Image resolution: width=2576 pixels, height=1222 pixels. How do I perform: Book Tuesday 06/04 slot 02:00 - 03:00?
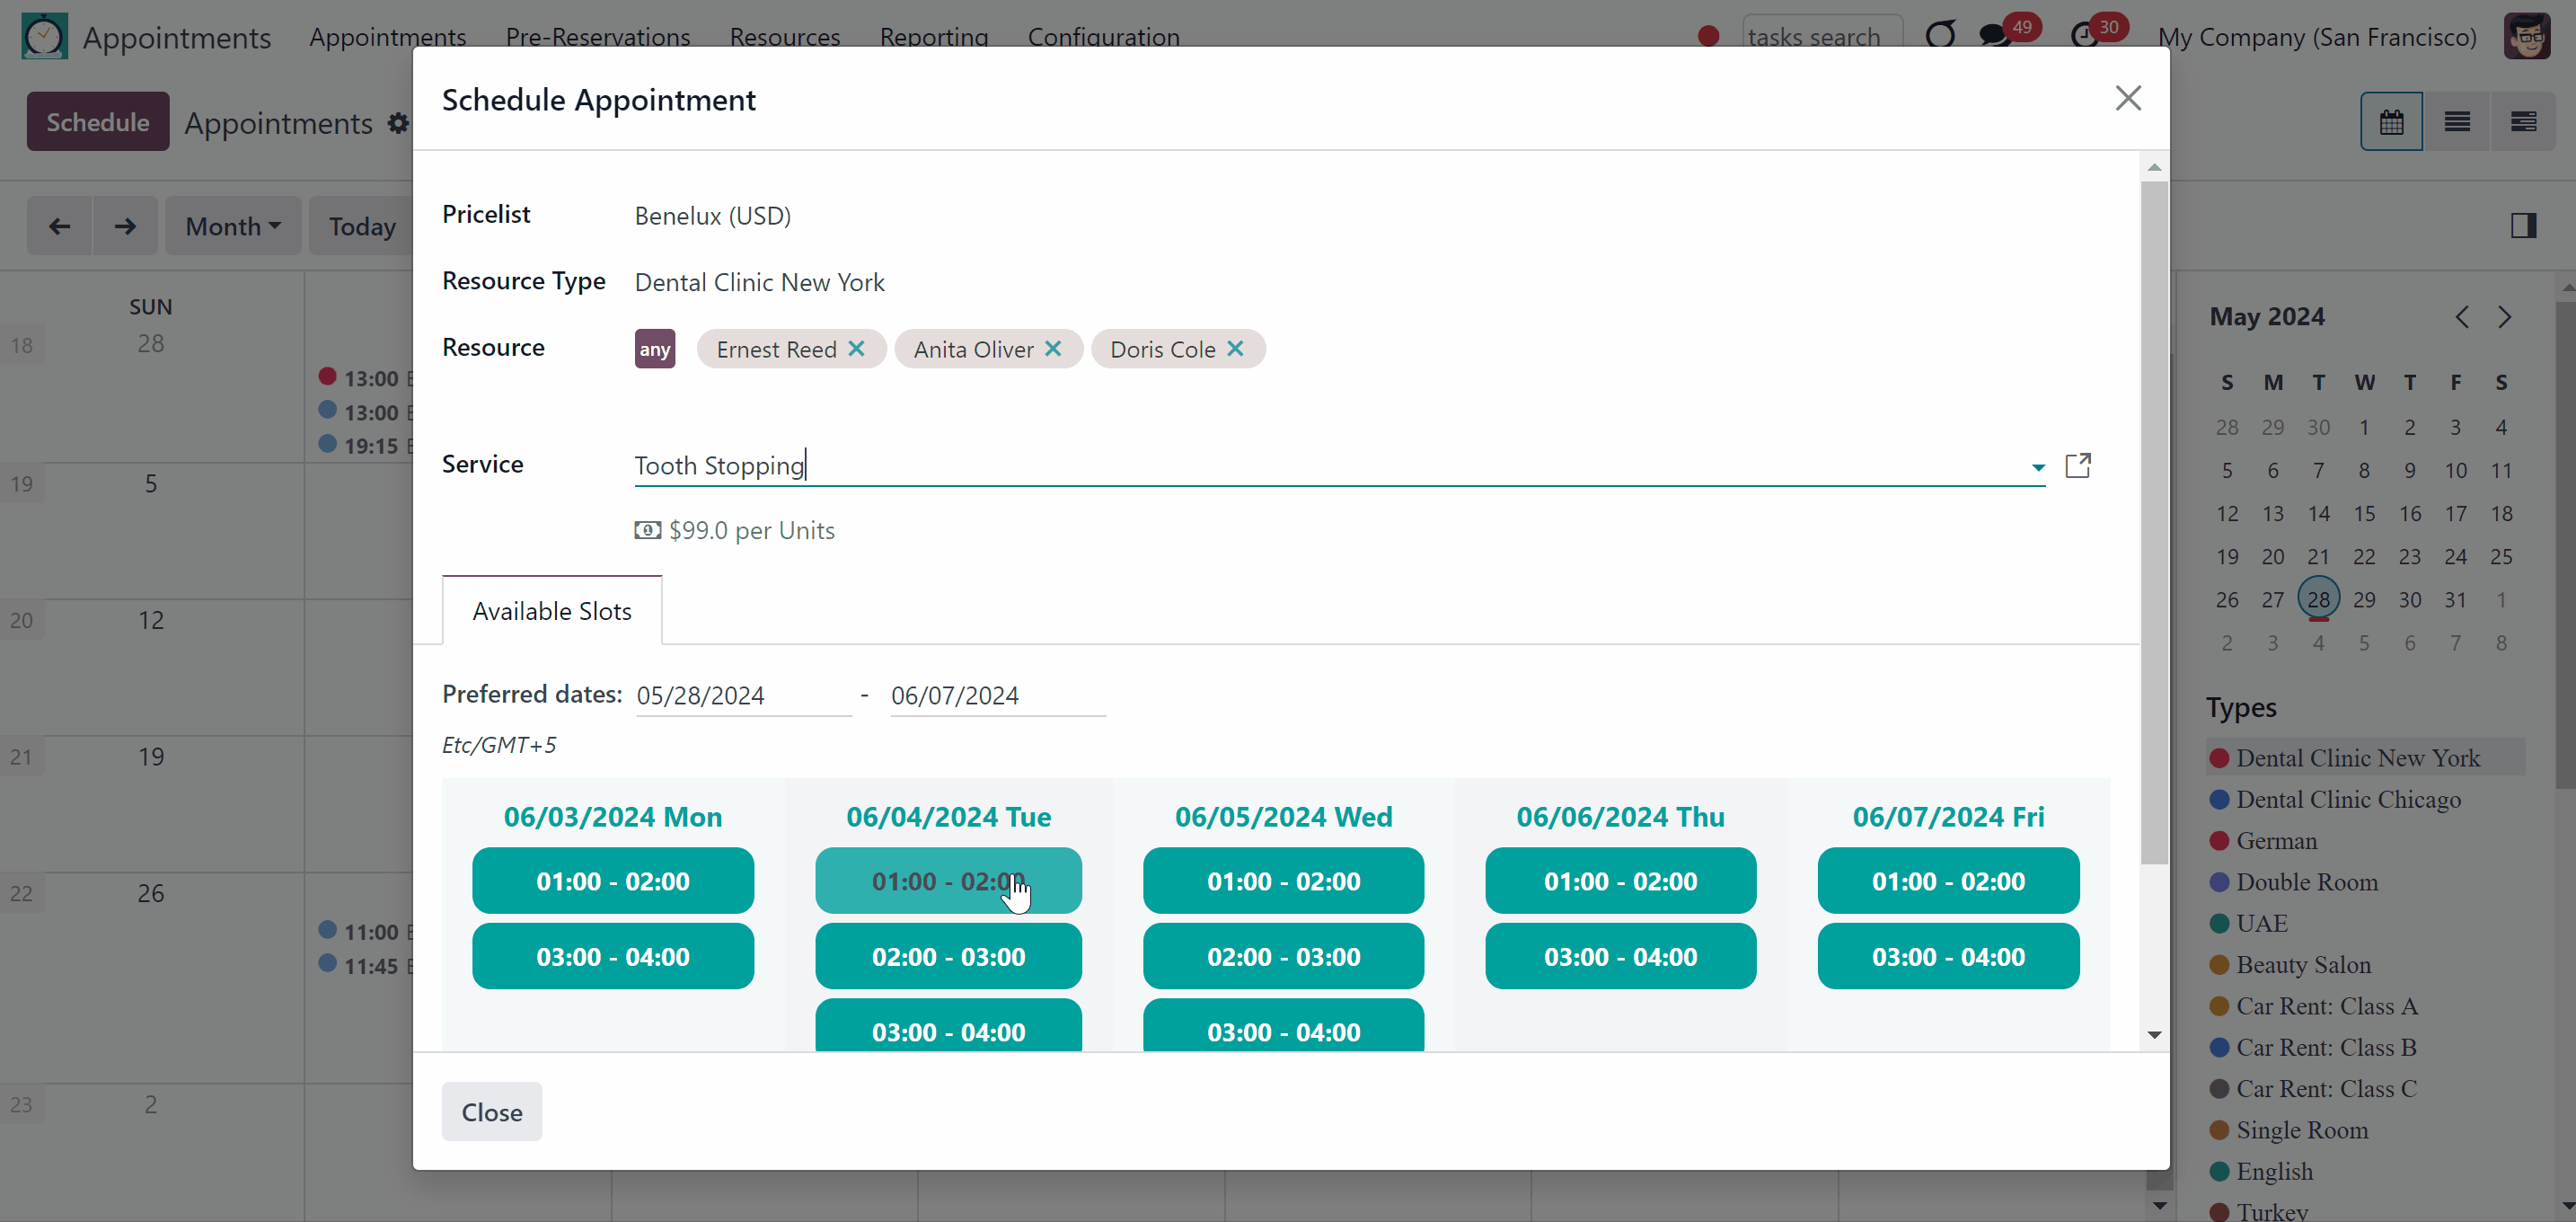pyautogui.click(x=948, y=957)
